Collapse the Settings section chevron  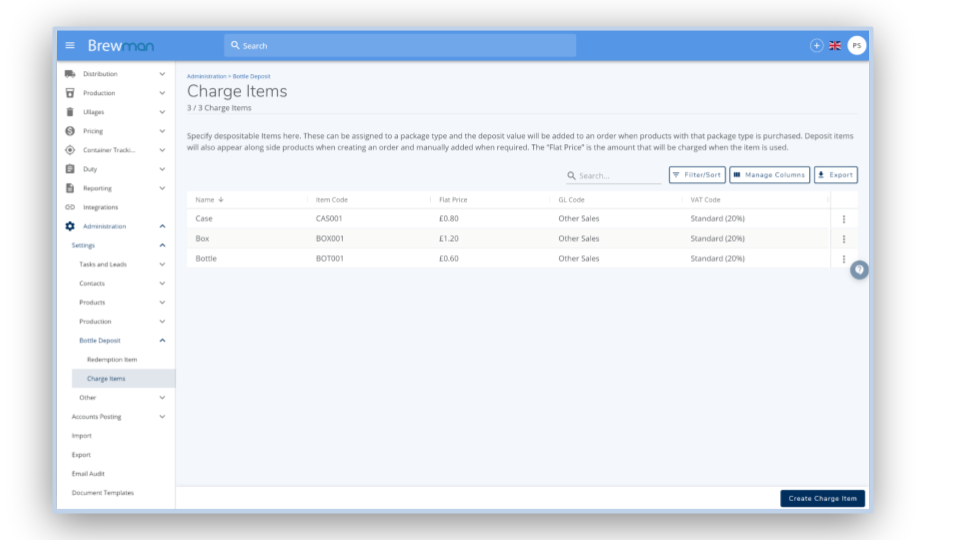162,245
